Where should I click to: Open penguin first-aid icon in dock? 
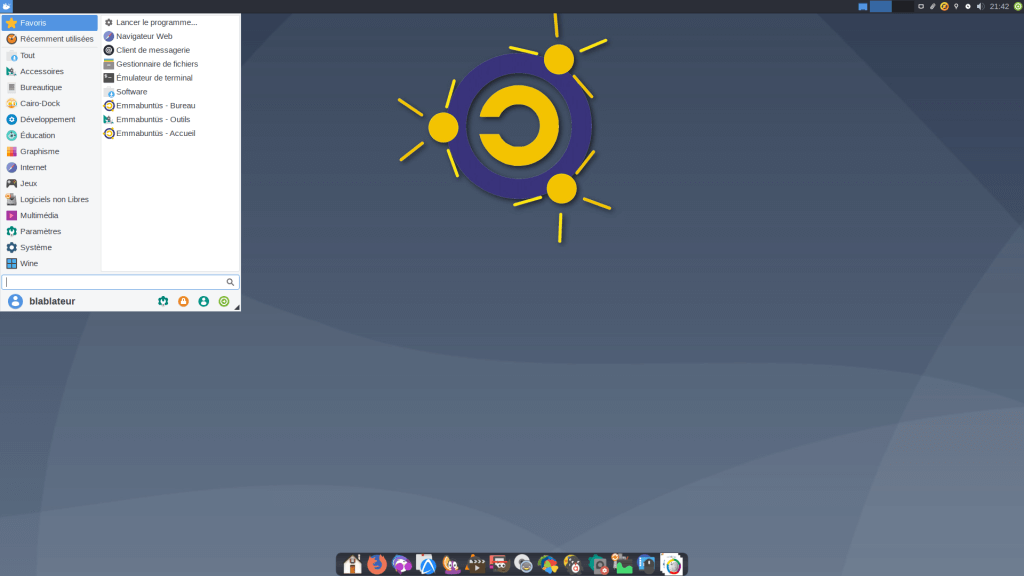(x=573, y=564)
